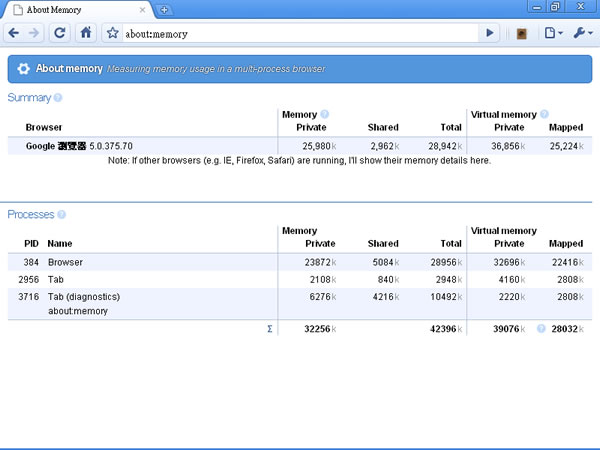Screen dimensions: 600x450
Task: Click the gear icon in About memory banner
Action: (23, 69)
